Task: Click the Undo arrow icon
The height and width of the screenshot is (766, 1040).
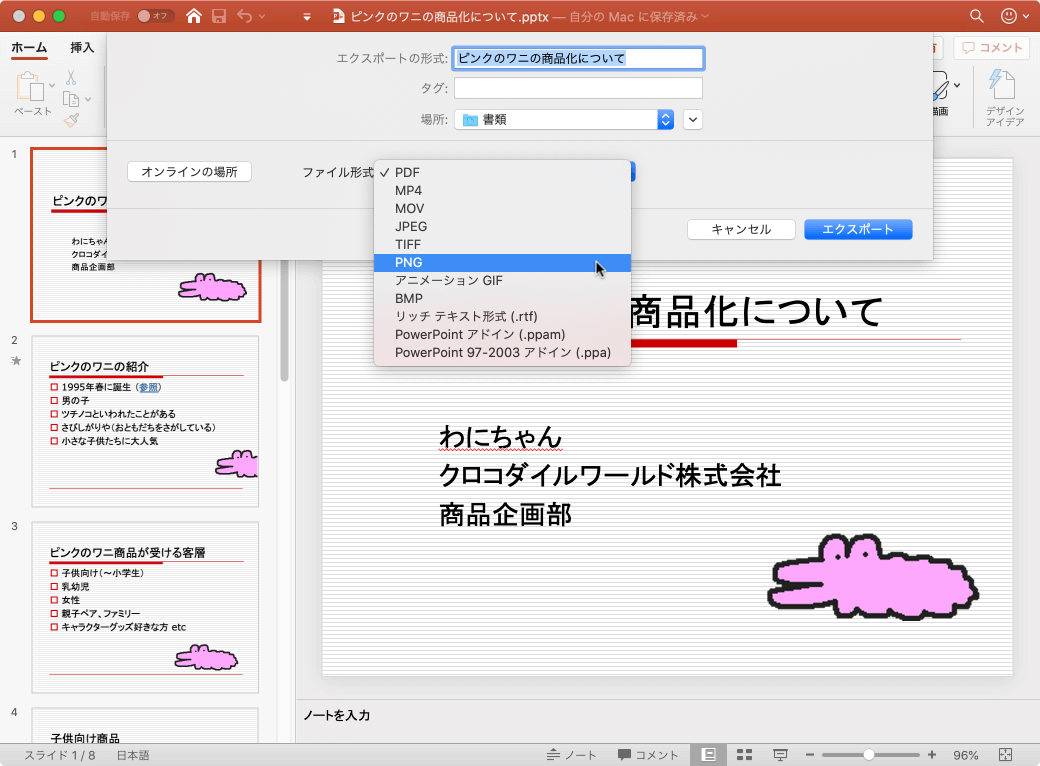Action: pyautogui.click(x=244, y=16)
